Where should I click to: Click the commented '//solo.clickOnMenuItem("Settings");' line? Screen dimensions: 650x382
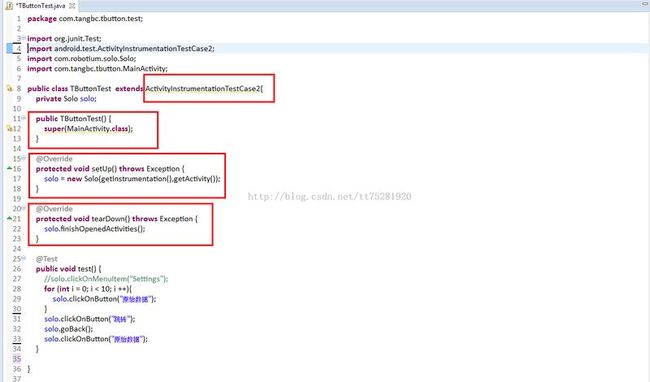(x=106, y=279)
